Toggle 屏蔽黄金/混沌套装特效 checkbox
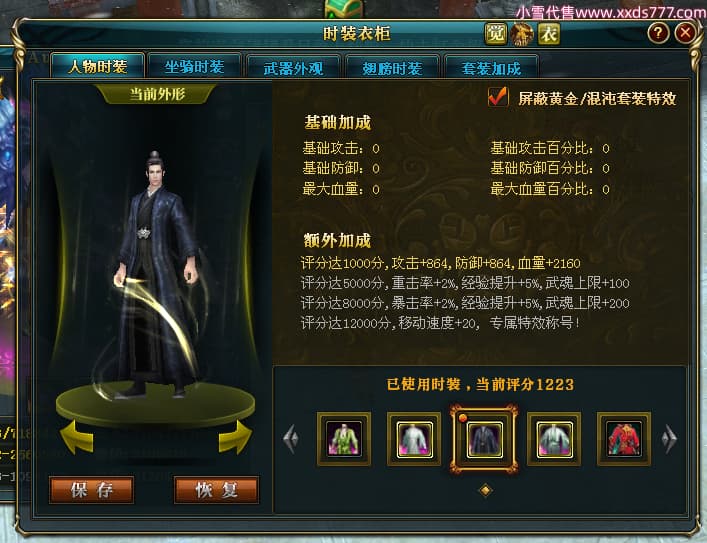 coord(498,97)
